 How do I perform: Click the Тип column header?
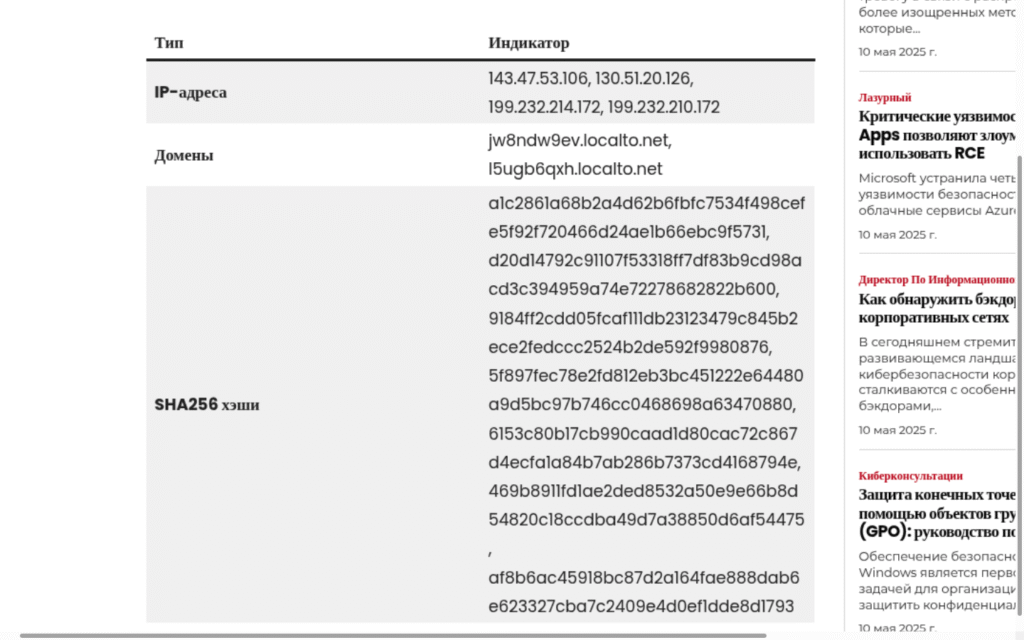[x=168, y=43]
